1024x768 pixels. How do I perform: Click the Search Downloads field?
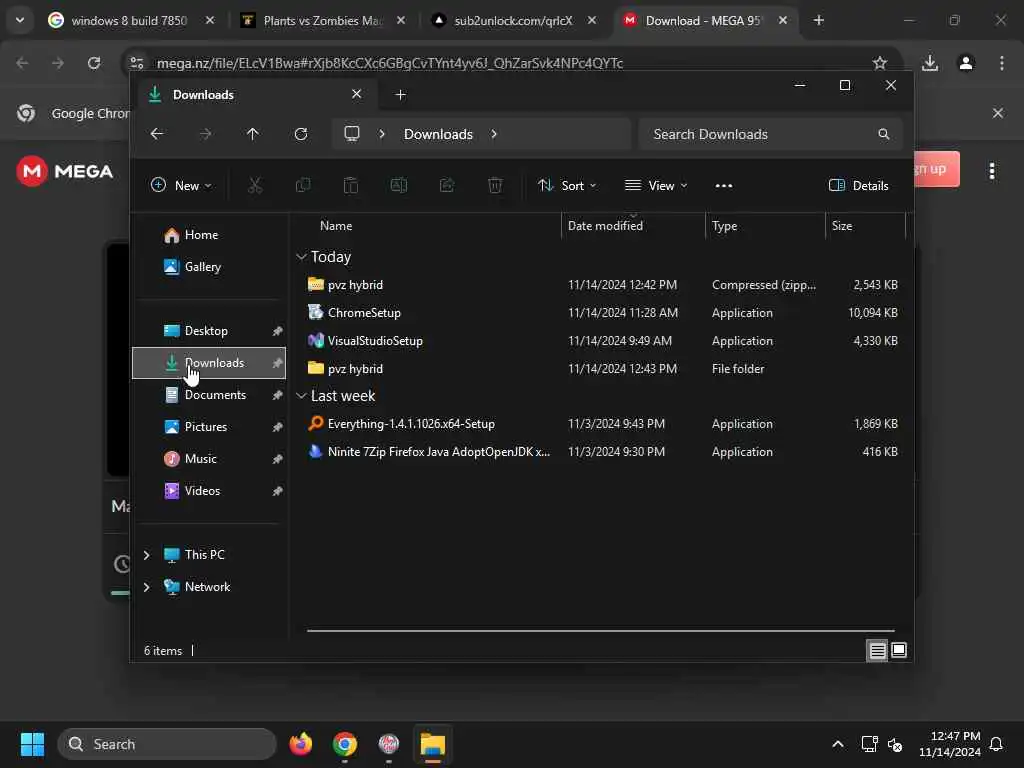click(x=770, y=134)
